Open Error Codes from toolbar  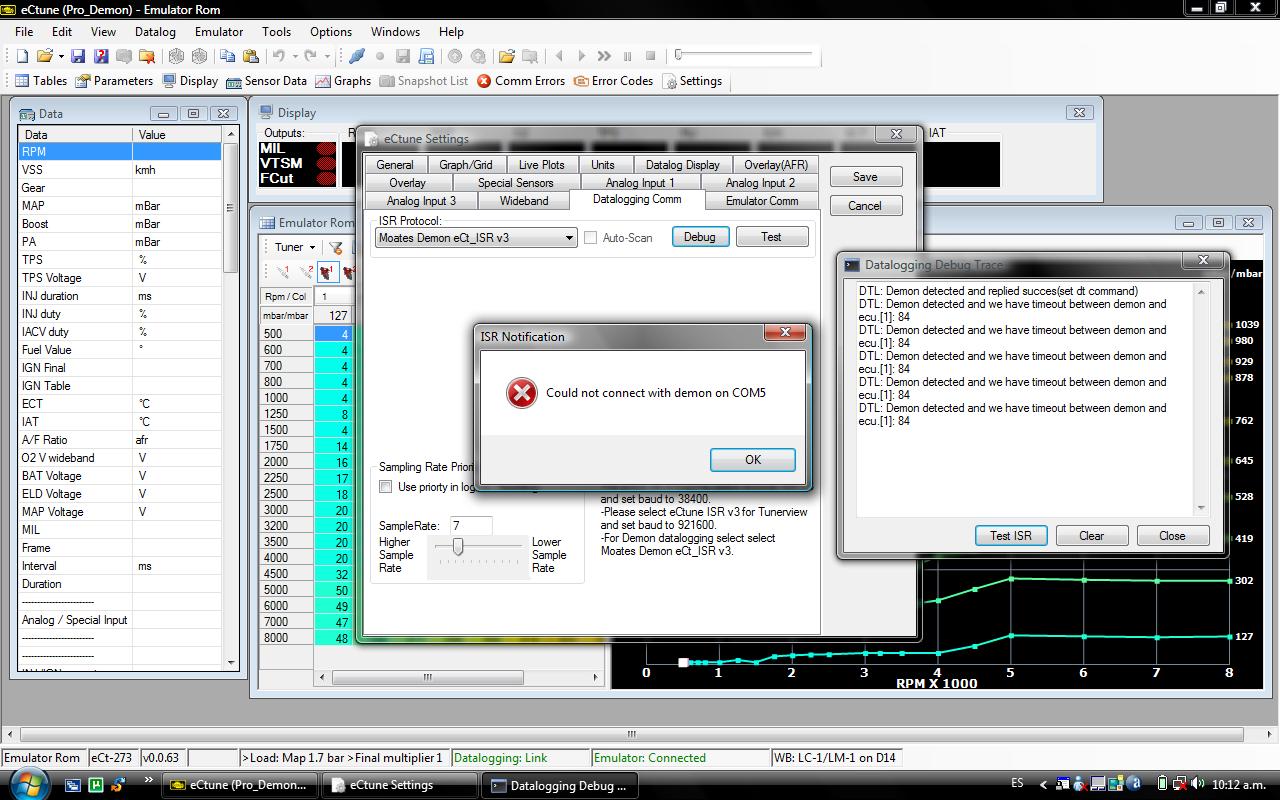pyautogui.click(x=614, y=81)
